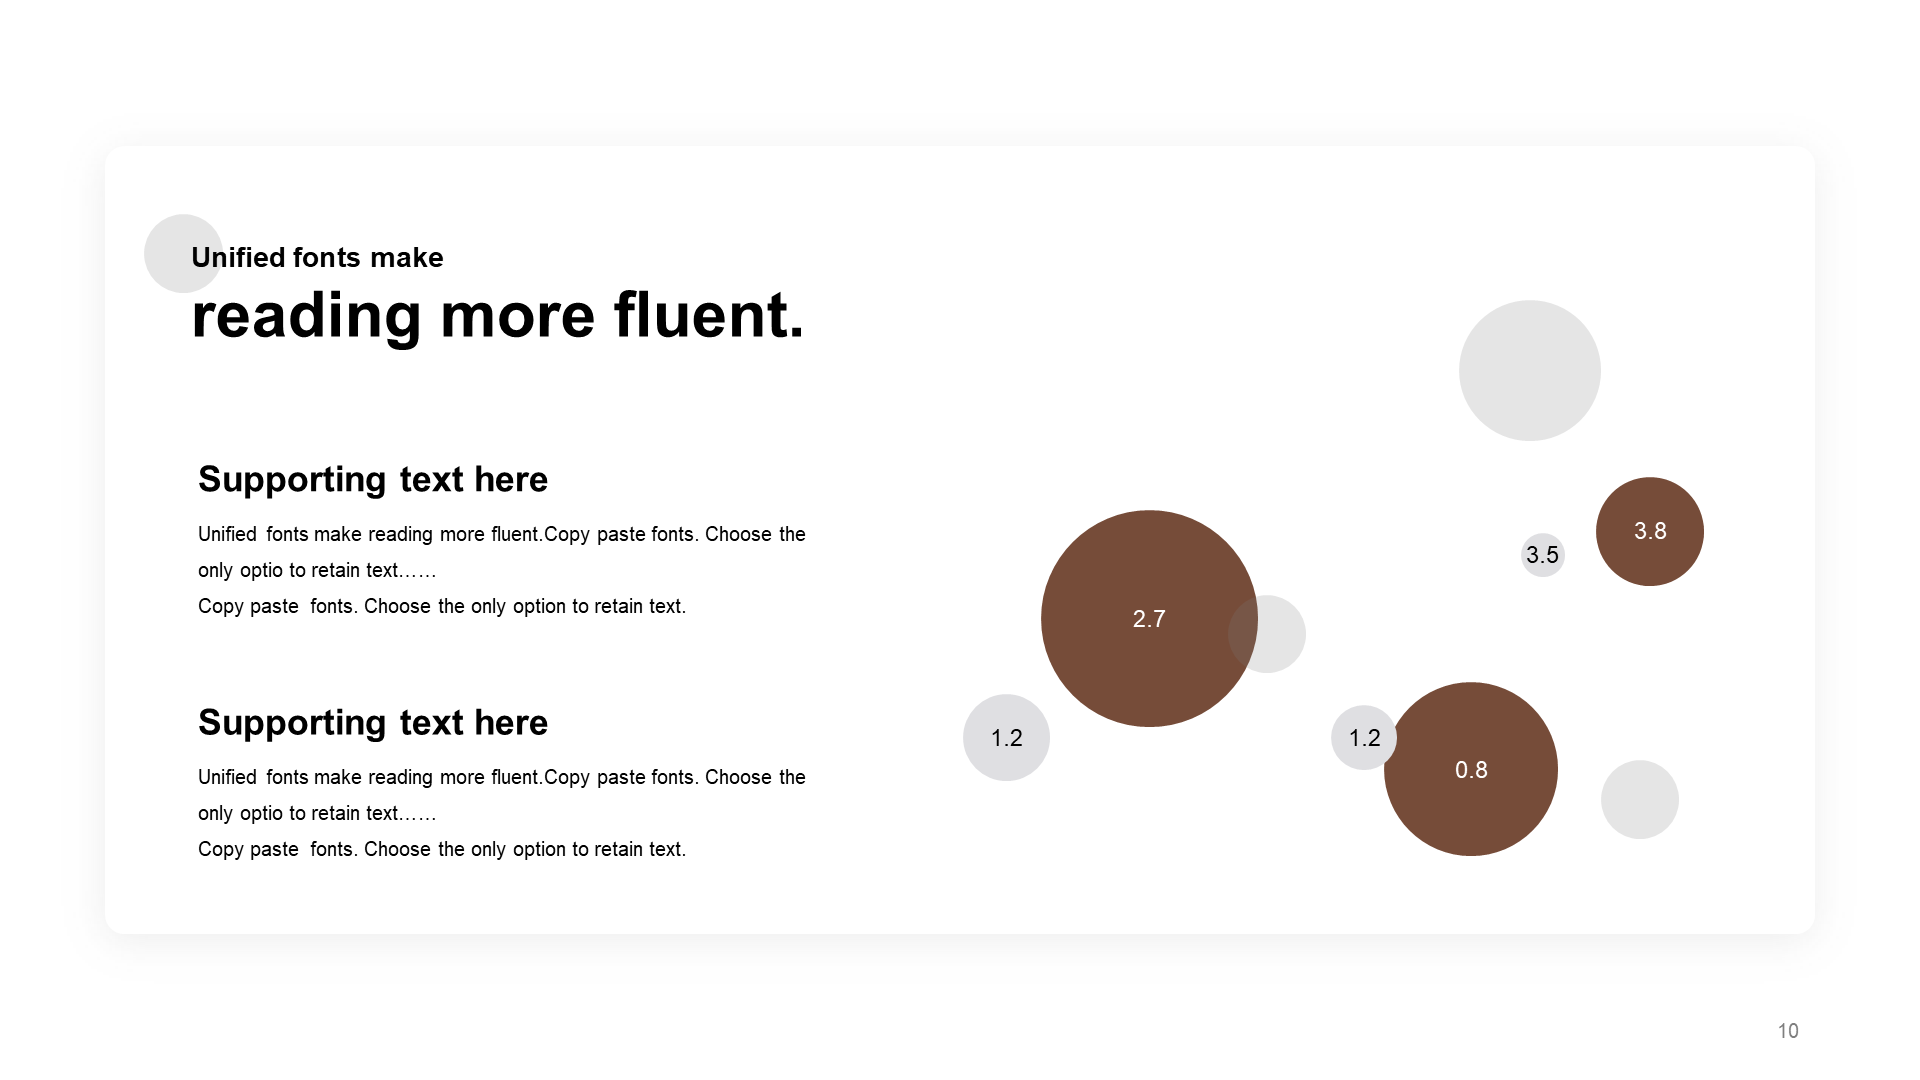Click the first 'Supporting text here' heading
The width and height of the screenshot is (1920, 1080).
(x=373, y=480)
